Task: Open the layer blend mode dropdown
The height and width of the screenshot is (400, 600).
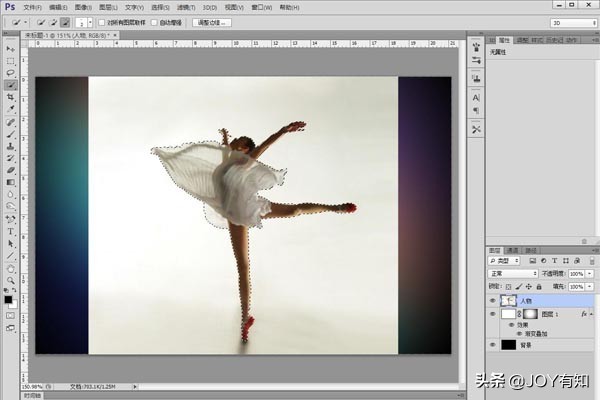Action: [512, 272]
